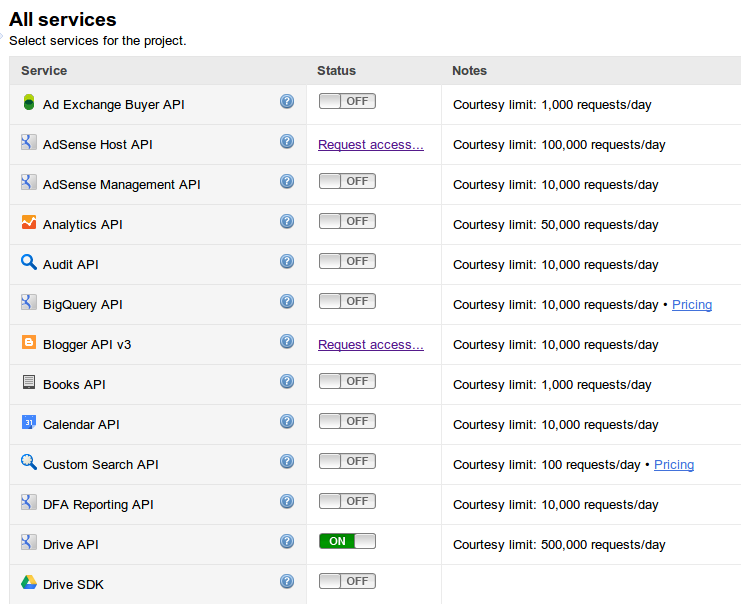The height and width of the screenshot is (604, 741).
Task: Click the DFA Reporting API service icon
Action: click(x=28, y=502)
